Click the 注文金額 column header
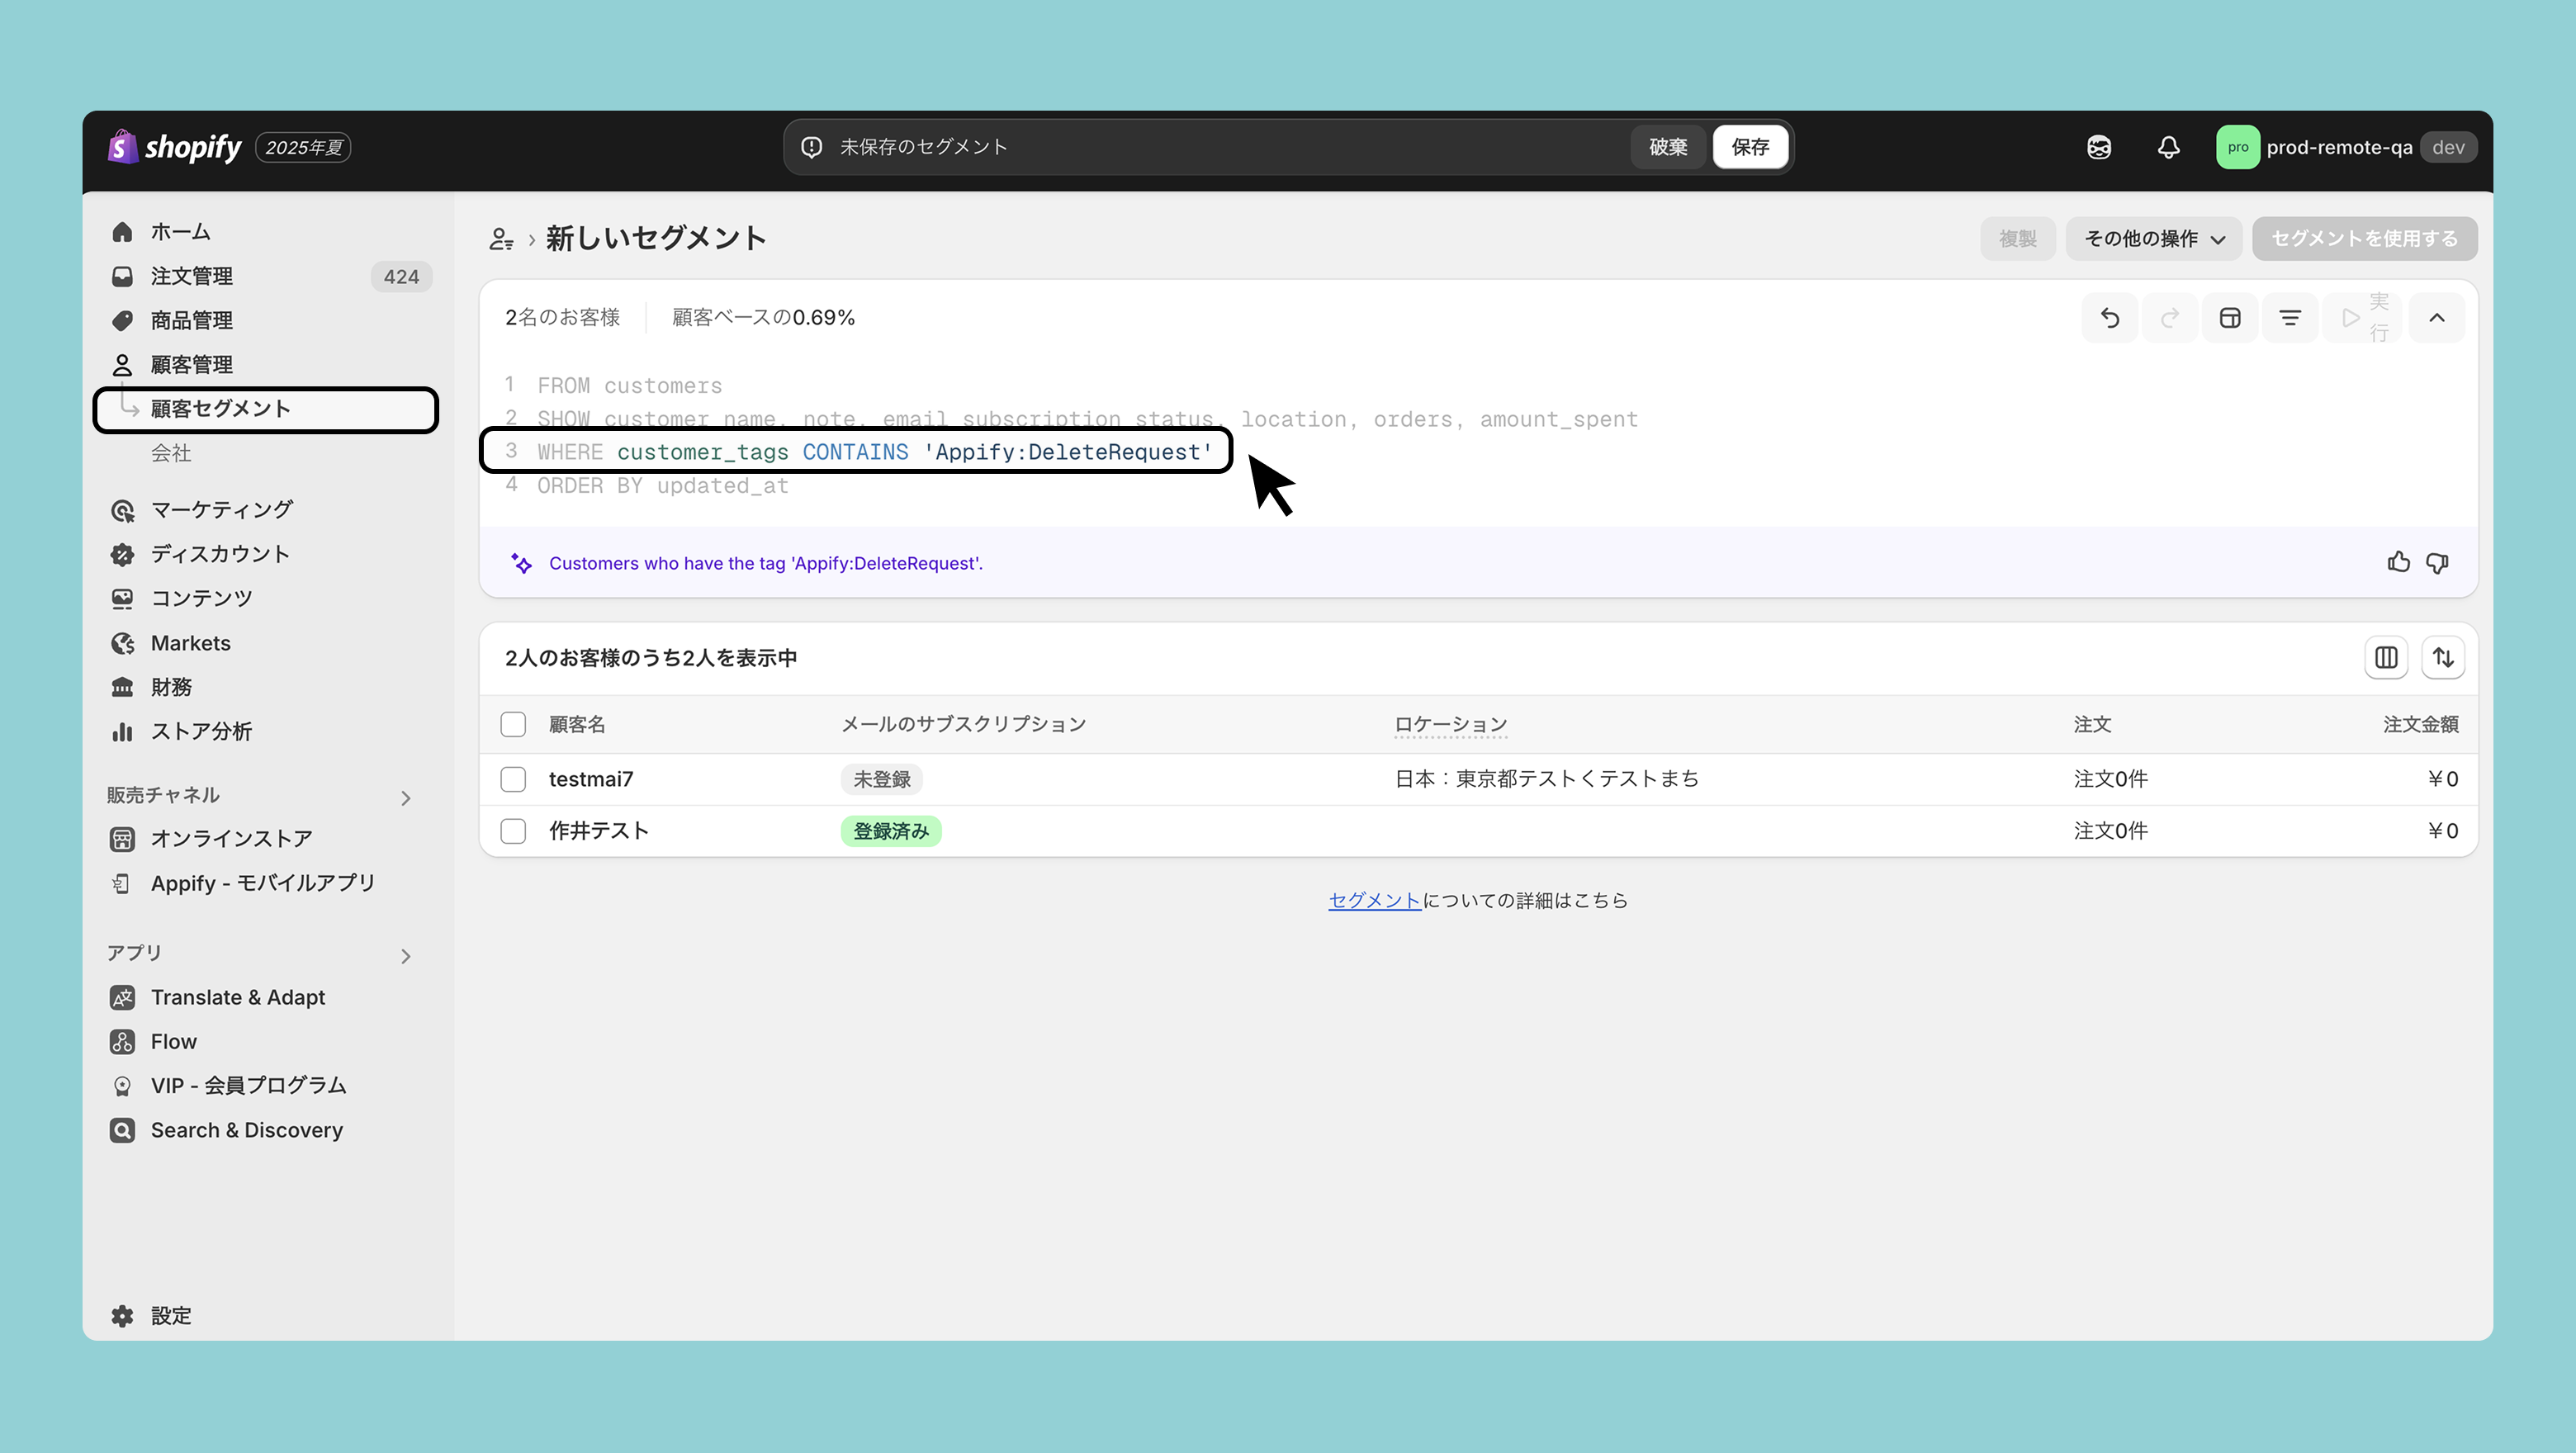Image resolution: width=2576 pixels, height=1453 pixels. tap(2420, 724)
